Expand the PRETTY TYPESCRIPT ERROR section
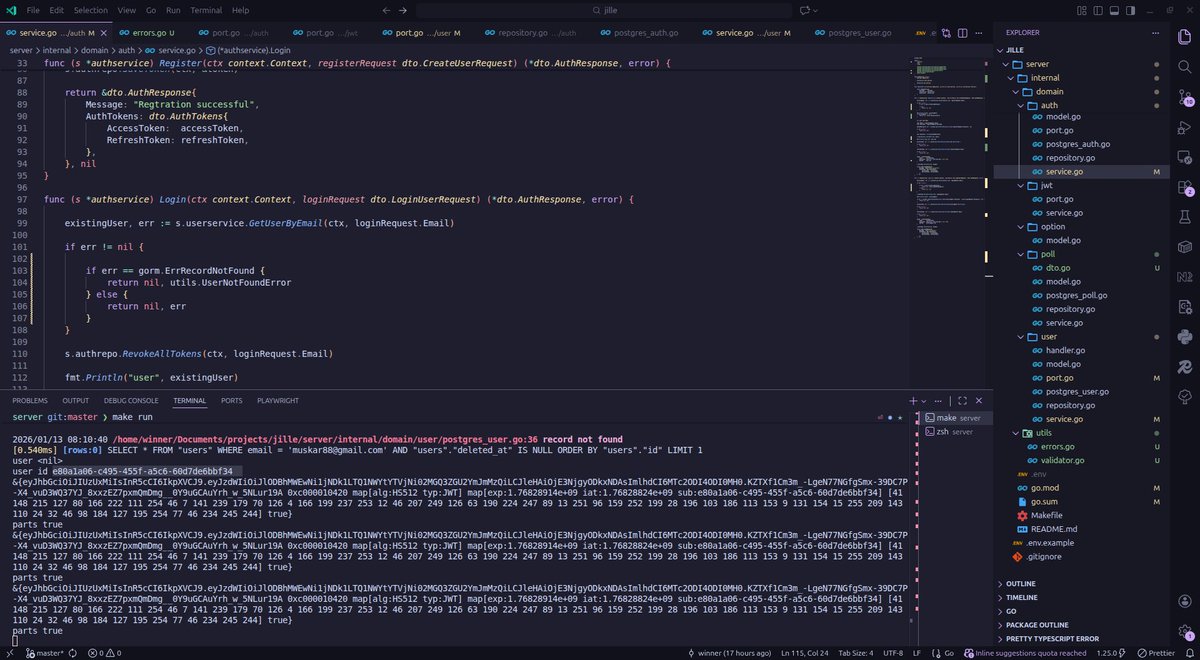This screenshot has height=660, width=1200. pos(1081,638)
